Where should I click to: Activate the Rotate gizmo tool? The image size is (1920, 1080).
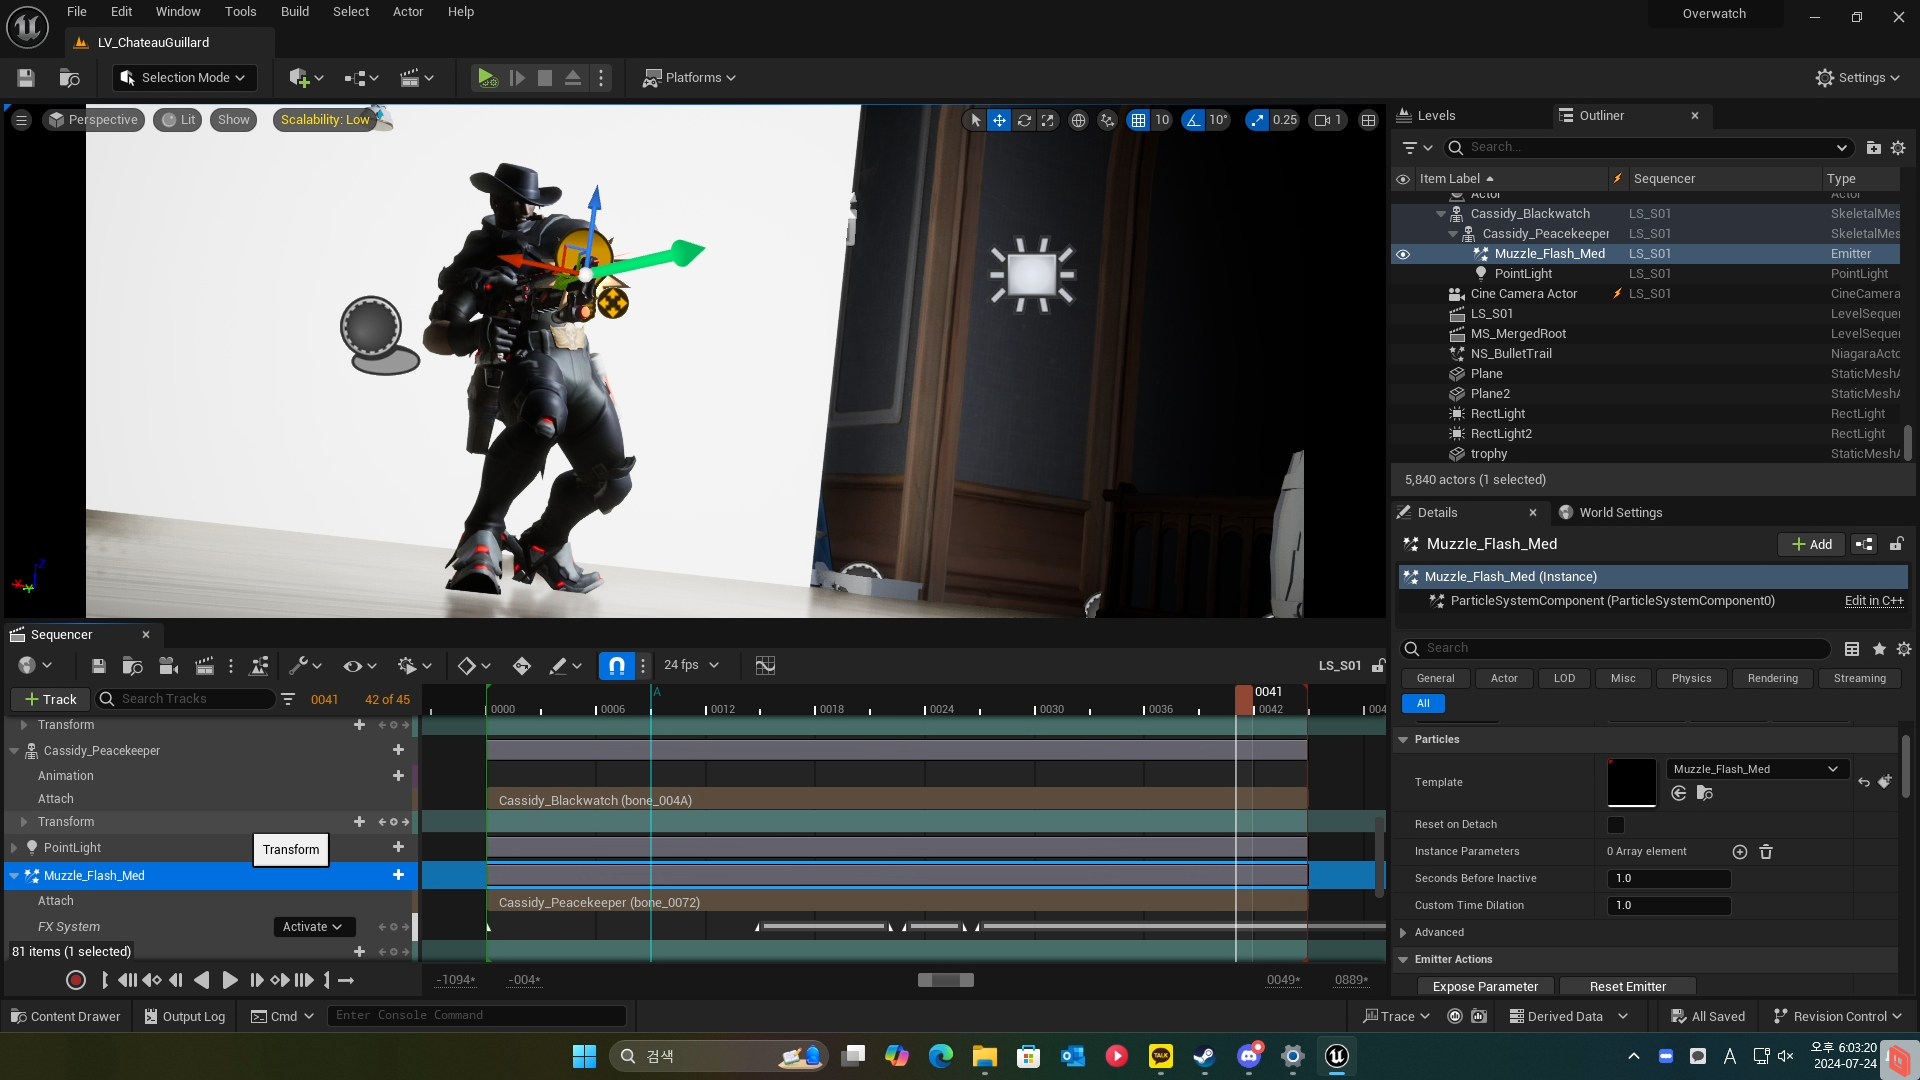(x=1024, y=120)
